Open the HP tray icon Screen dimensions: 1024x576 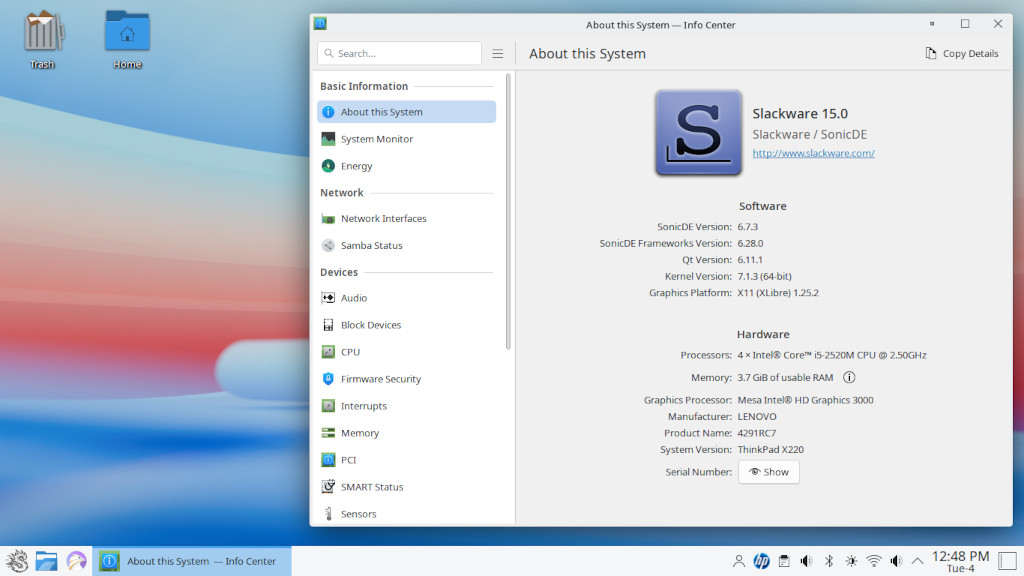(761, 561)
